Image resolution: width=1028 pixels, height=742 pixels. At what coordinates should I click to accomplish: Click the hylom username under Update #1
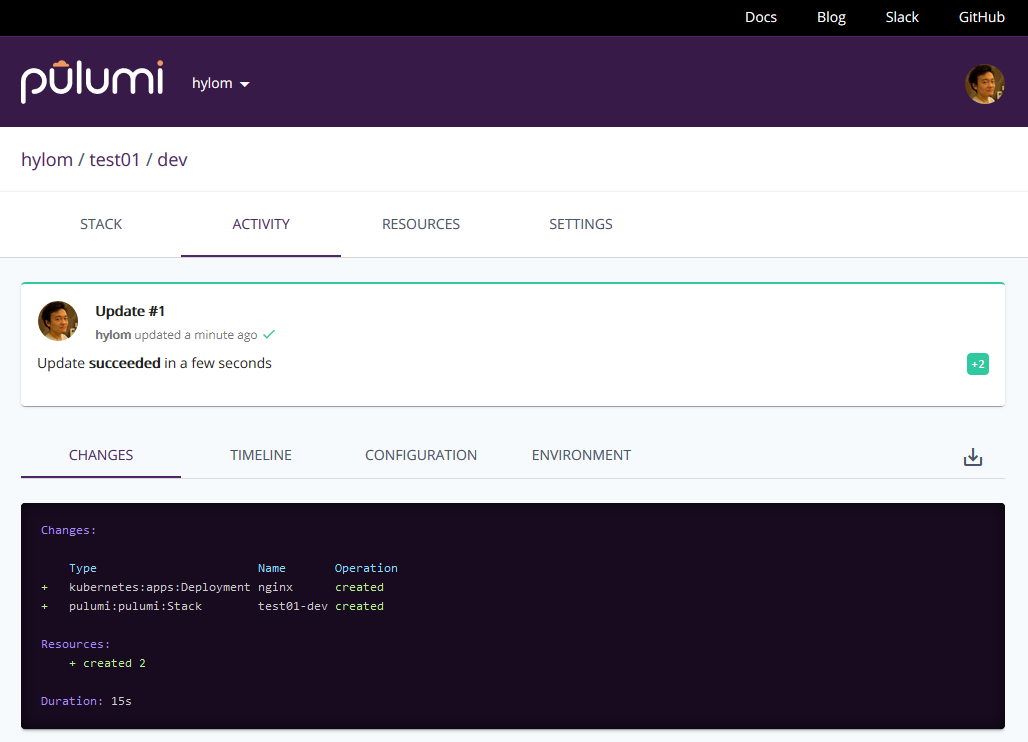pyautogui.click(x=113, y=335)
